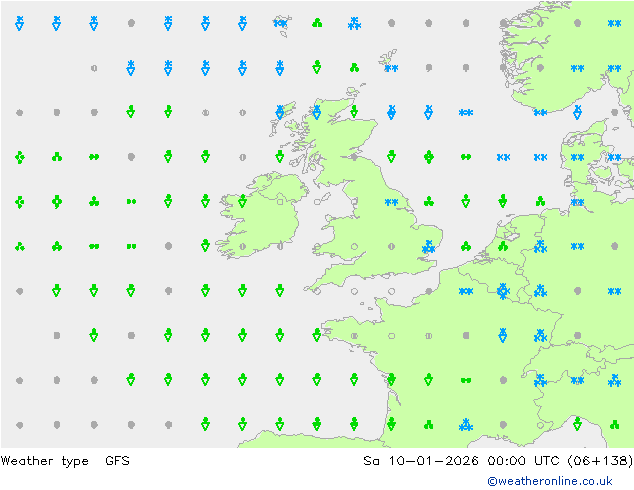This screenshot has height=490, width=634.
Task: Click the round blue heavy-snow symbol over Belgium
Action: click(503, 291)
